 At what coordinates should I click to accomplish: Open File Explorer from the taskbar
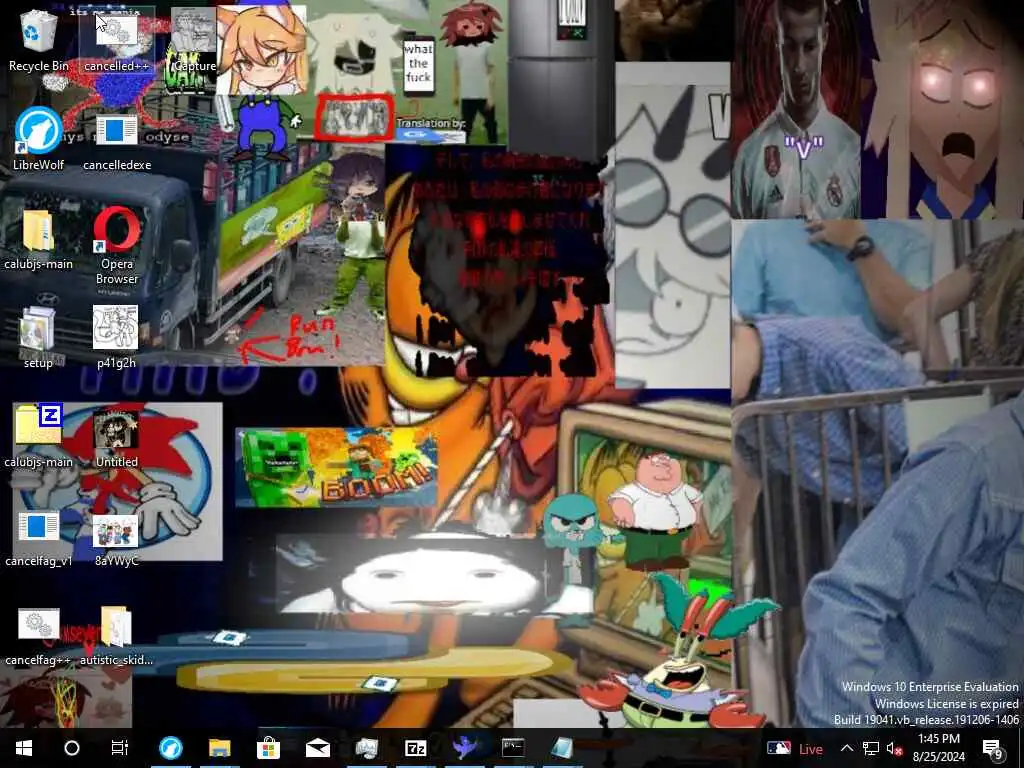[x=219, y=748]
